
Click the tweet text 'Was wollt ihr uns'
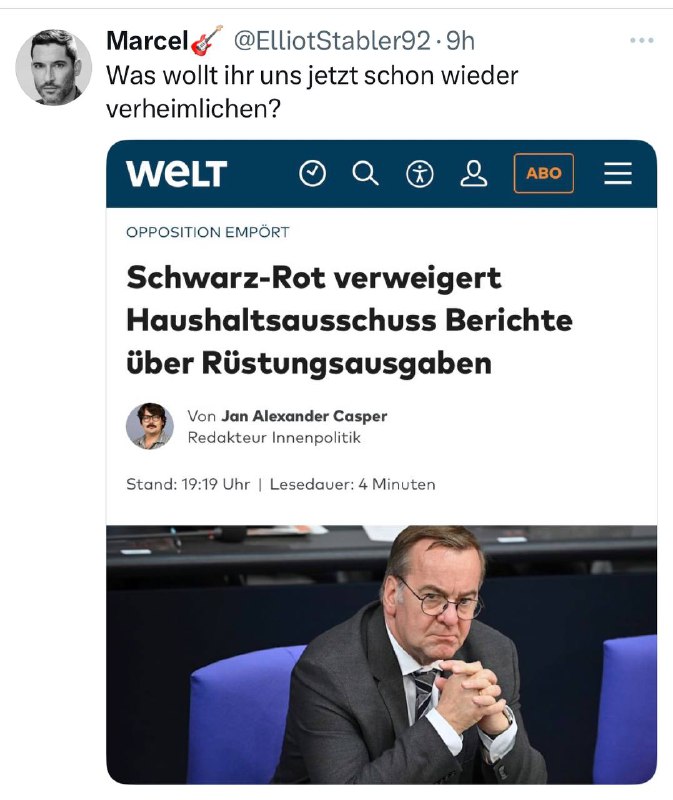point(206,76)
